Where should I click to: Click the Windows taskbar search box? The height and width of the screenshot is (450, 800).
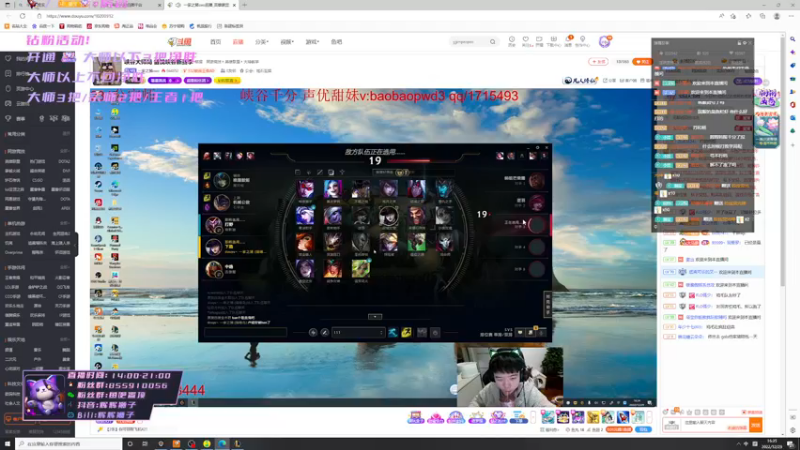[x=69, y=444]
